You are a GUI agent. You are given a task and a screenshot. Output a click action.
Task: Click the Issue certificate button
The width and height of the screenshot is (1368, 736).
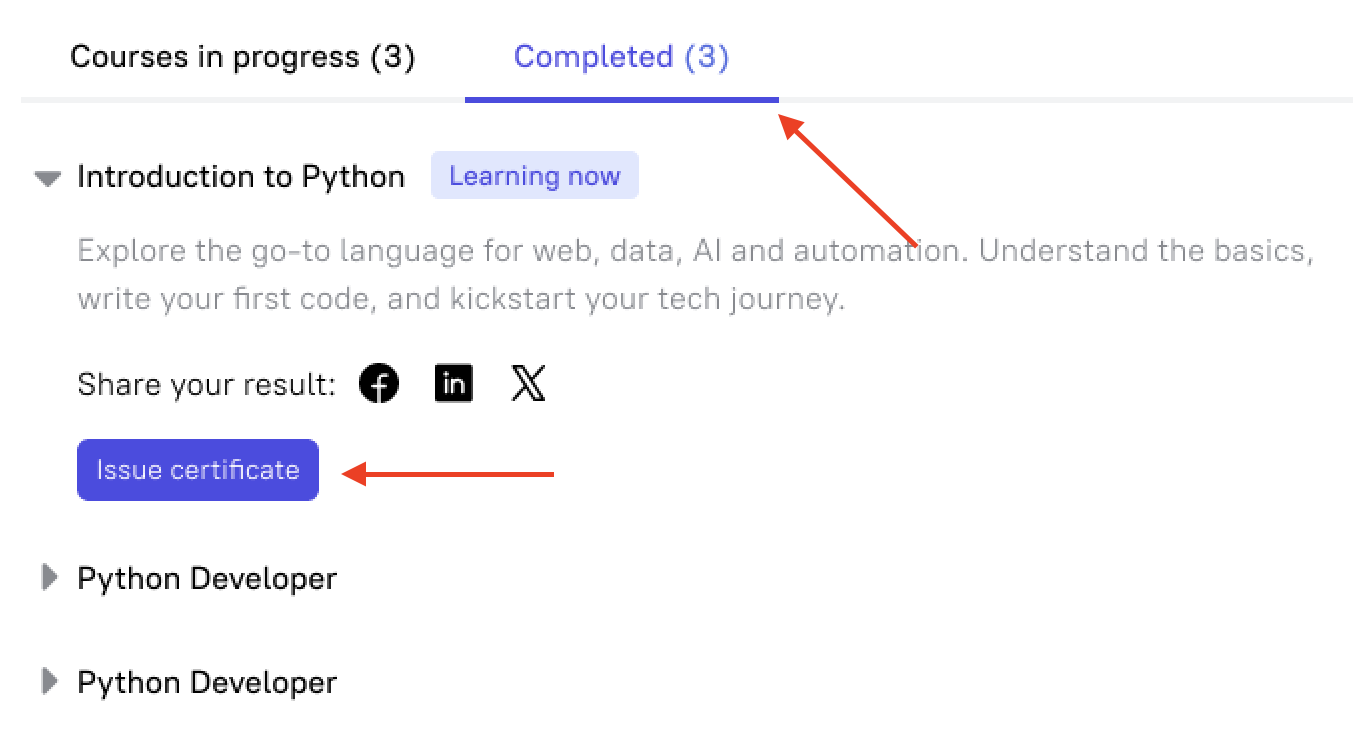tap(198, 470)
